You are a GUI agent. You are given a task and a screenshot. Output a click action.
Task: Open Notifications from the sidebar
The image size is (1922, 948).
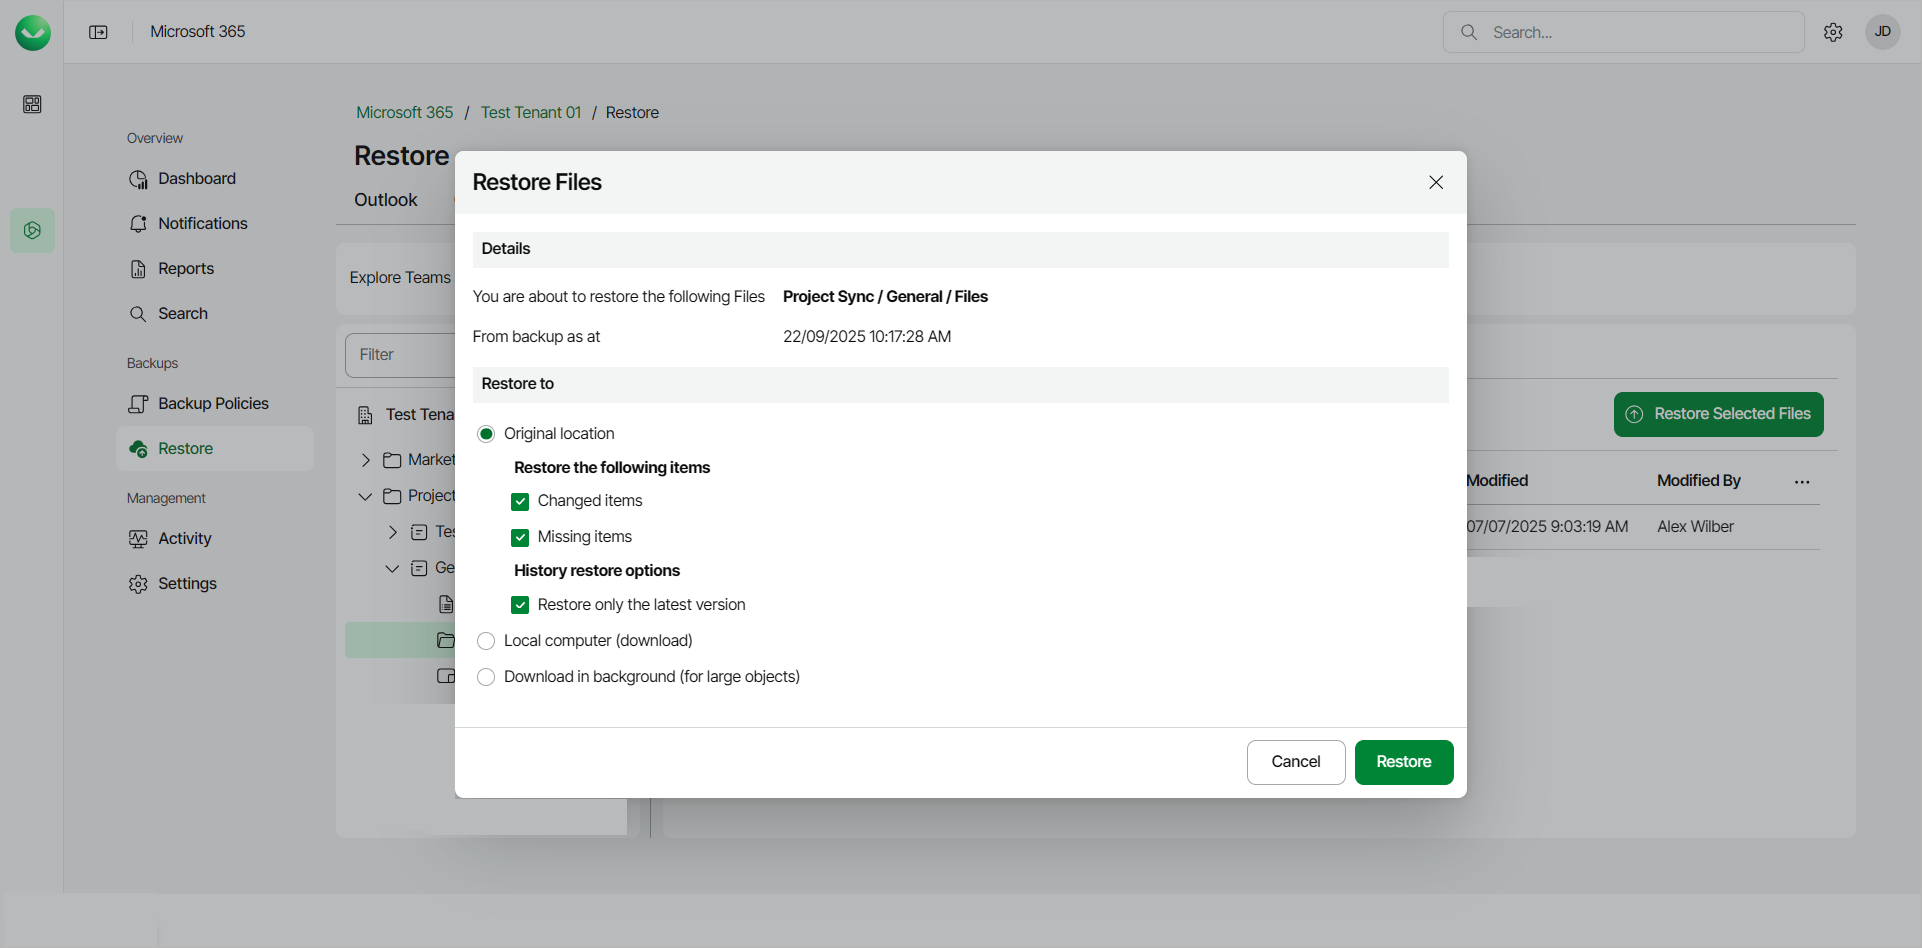202,224
